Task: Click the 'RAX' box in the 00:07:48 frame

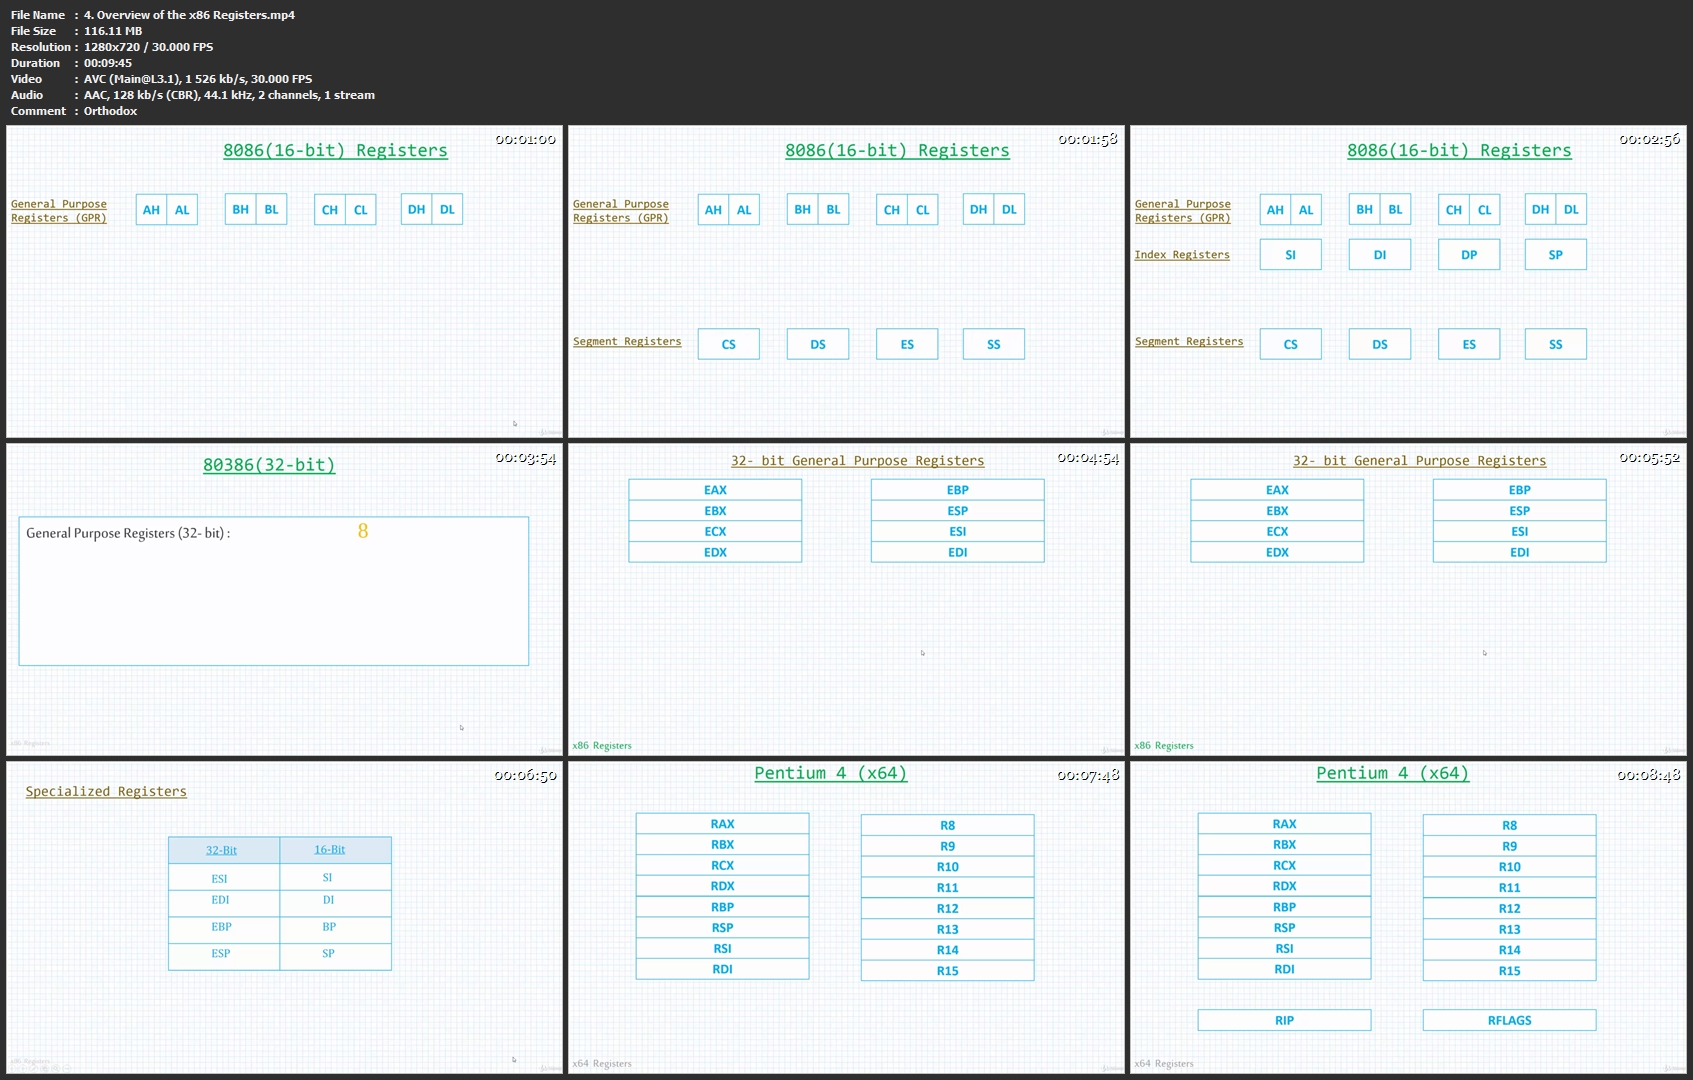Action: click(x=722, y=824)
